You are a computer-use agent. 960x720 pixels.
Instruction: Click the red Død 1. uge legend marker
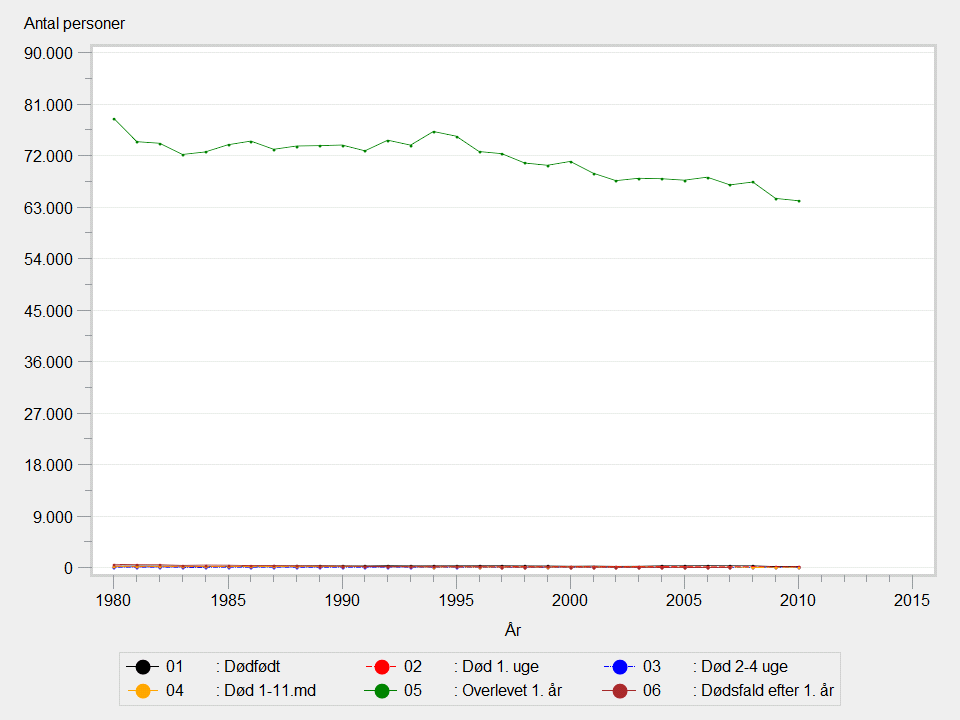coord(381,667)
